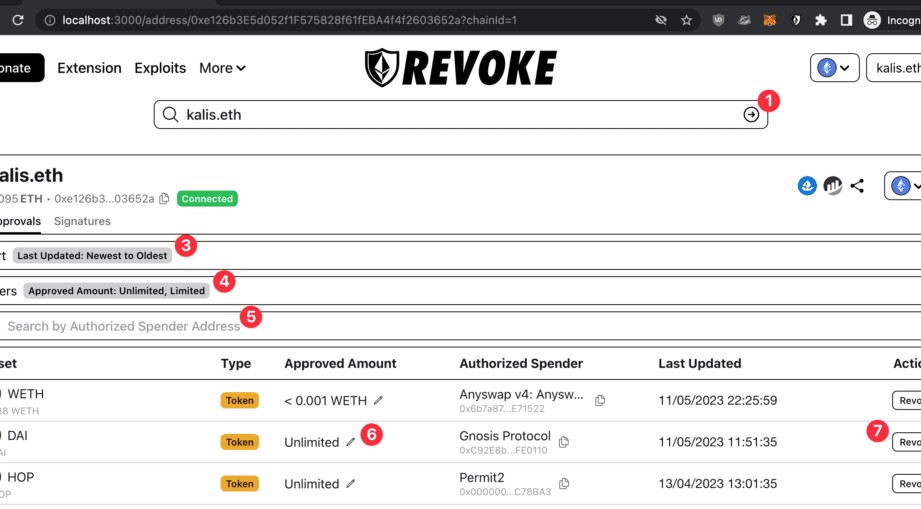921x509 pixels.
Task: Focus Search by Authorized Spender Address field
Action: (460, 326)
